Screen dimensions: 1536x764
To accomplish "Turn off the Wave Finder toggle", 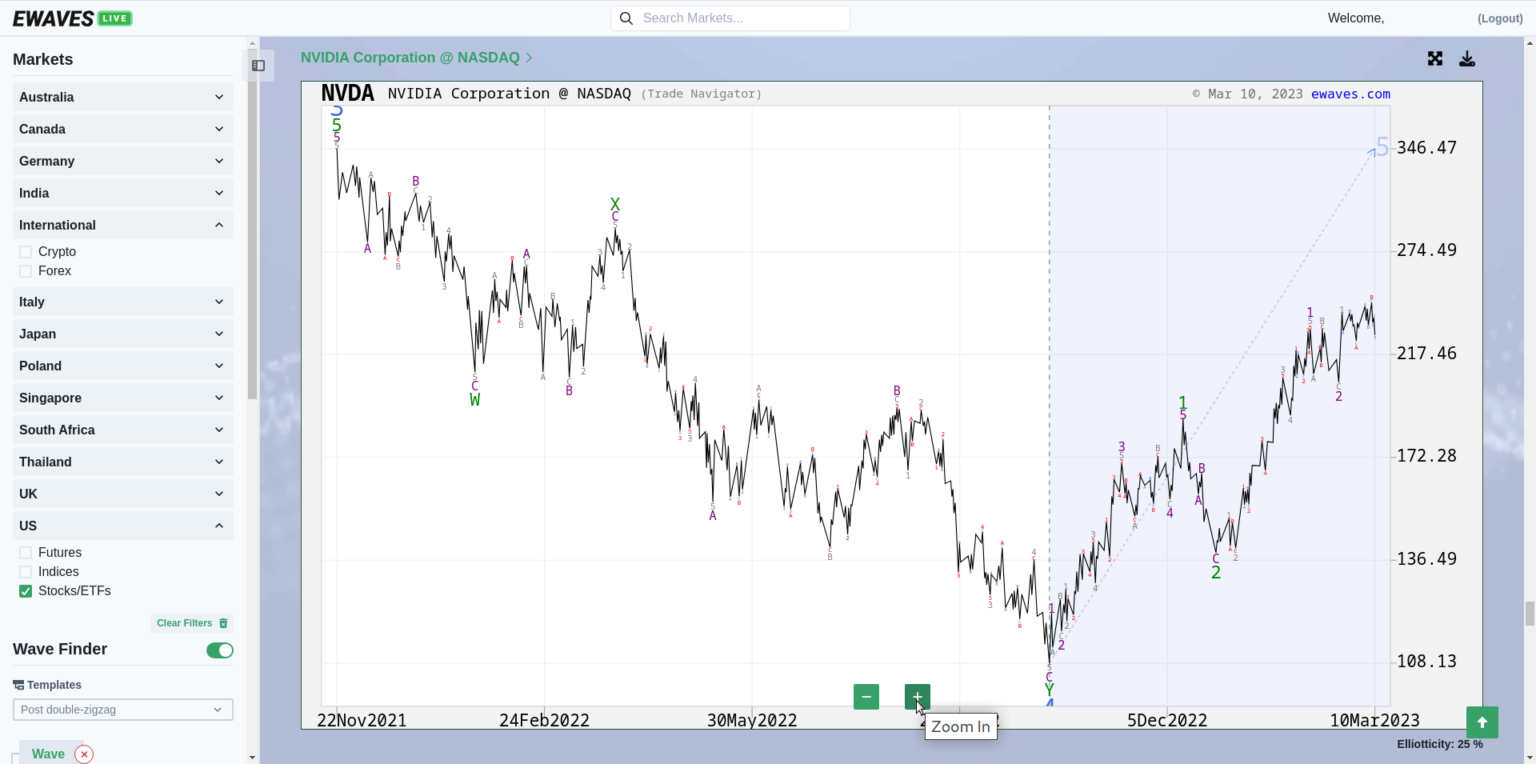I will tap(219, 651).
